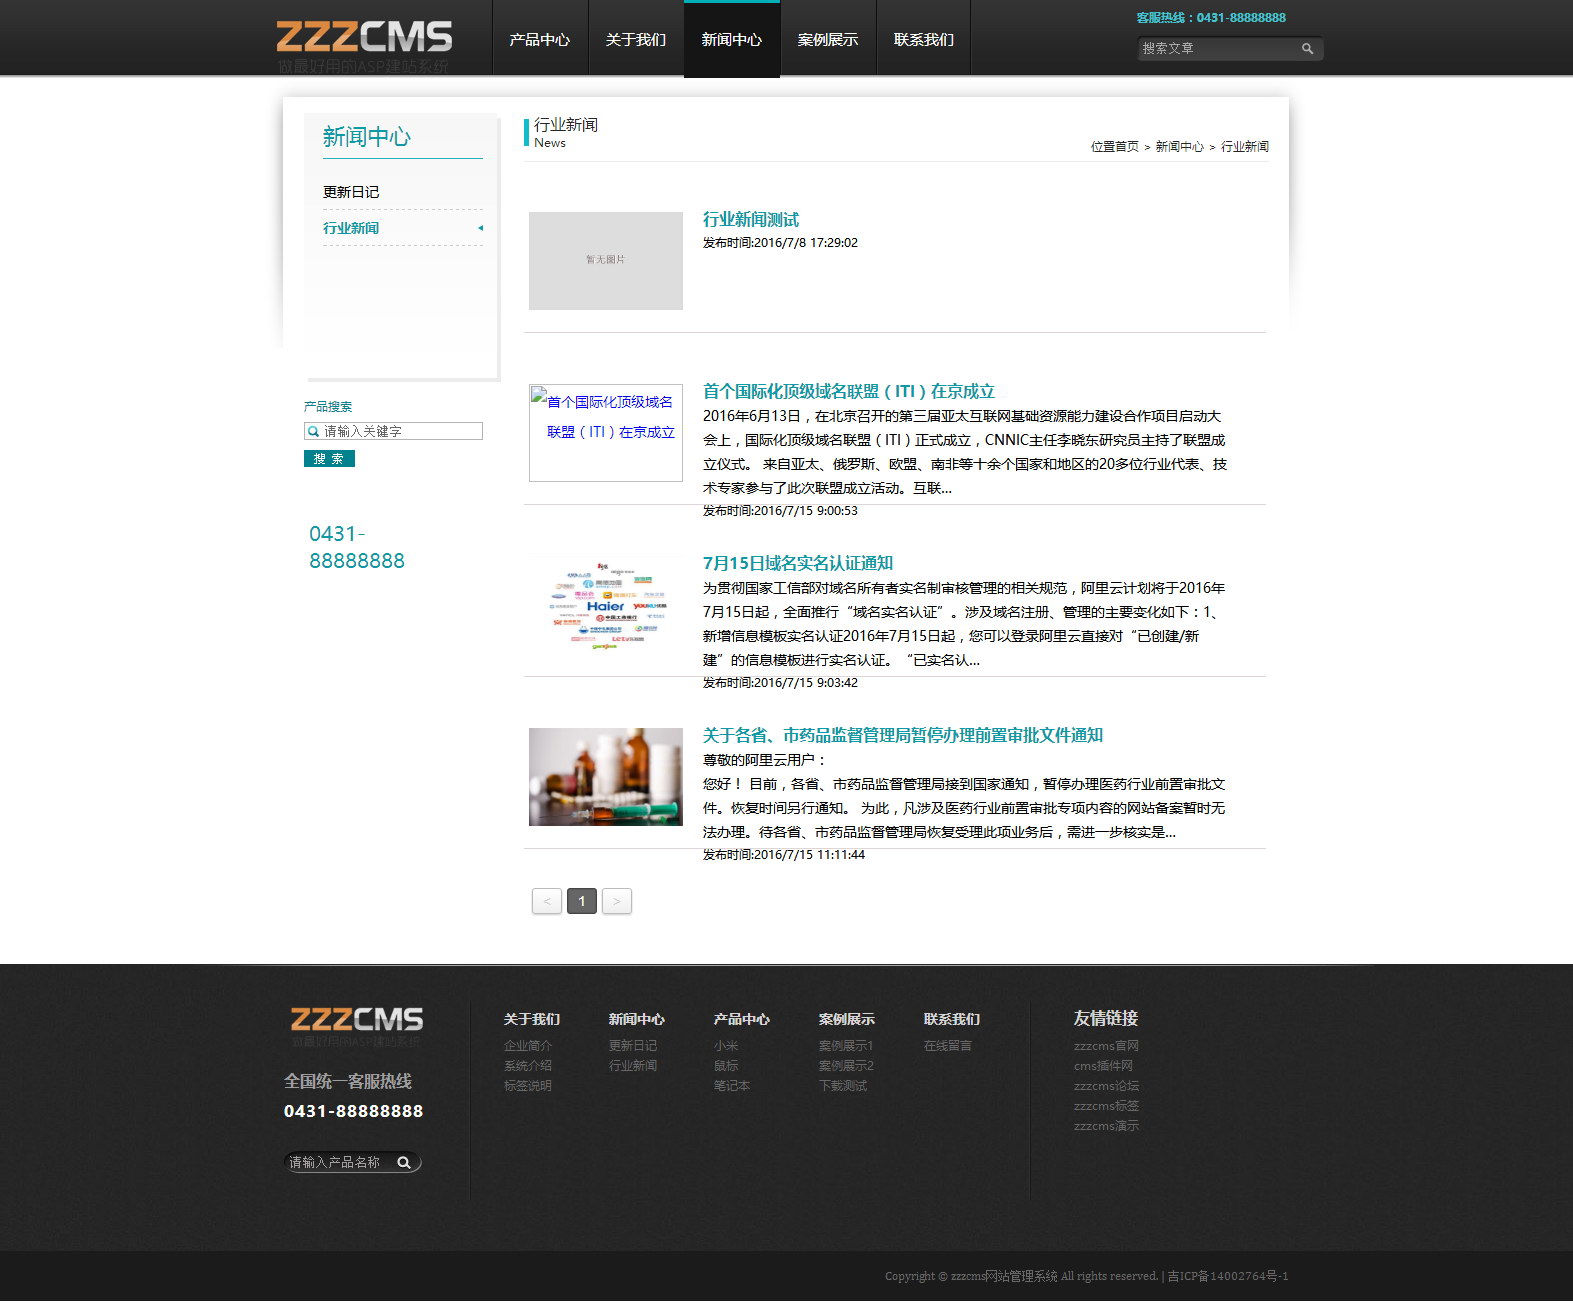Click footer 联系我们 heading

click(x=952, y=1020)
